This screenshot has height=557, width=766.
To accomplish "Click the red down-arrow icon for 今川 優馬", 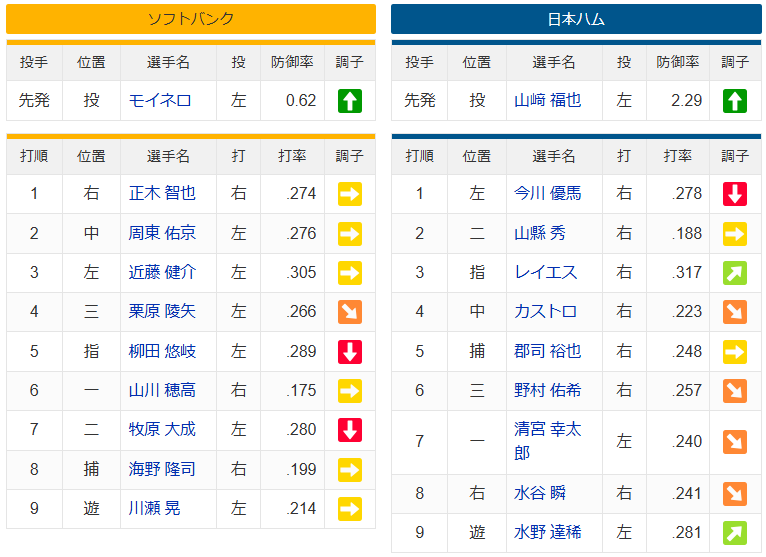I will click(x=735, y=193).
